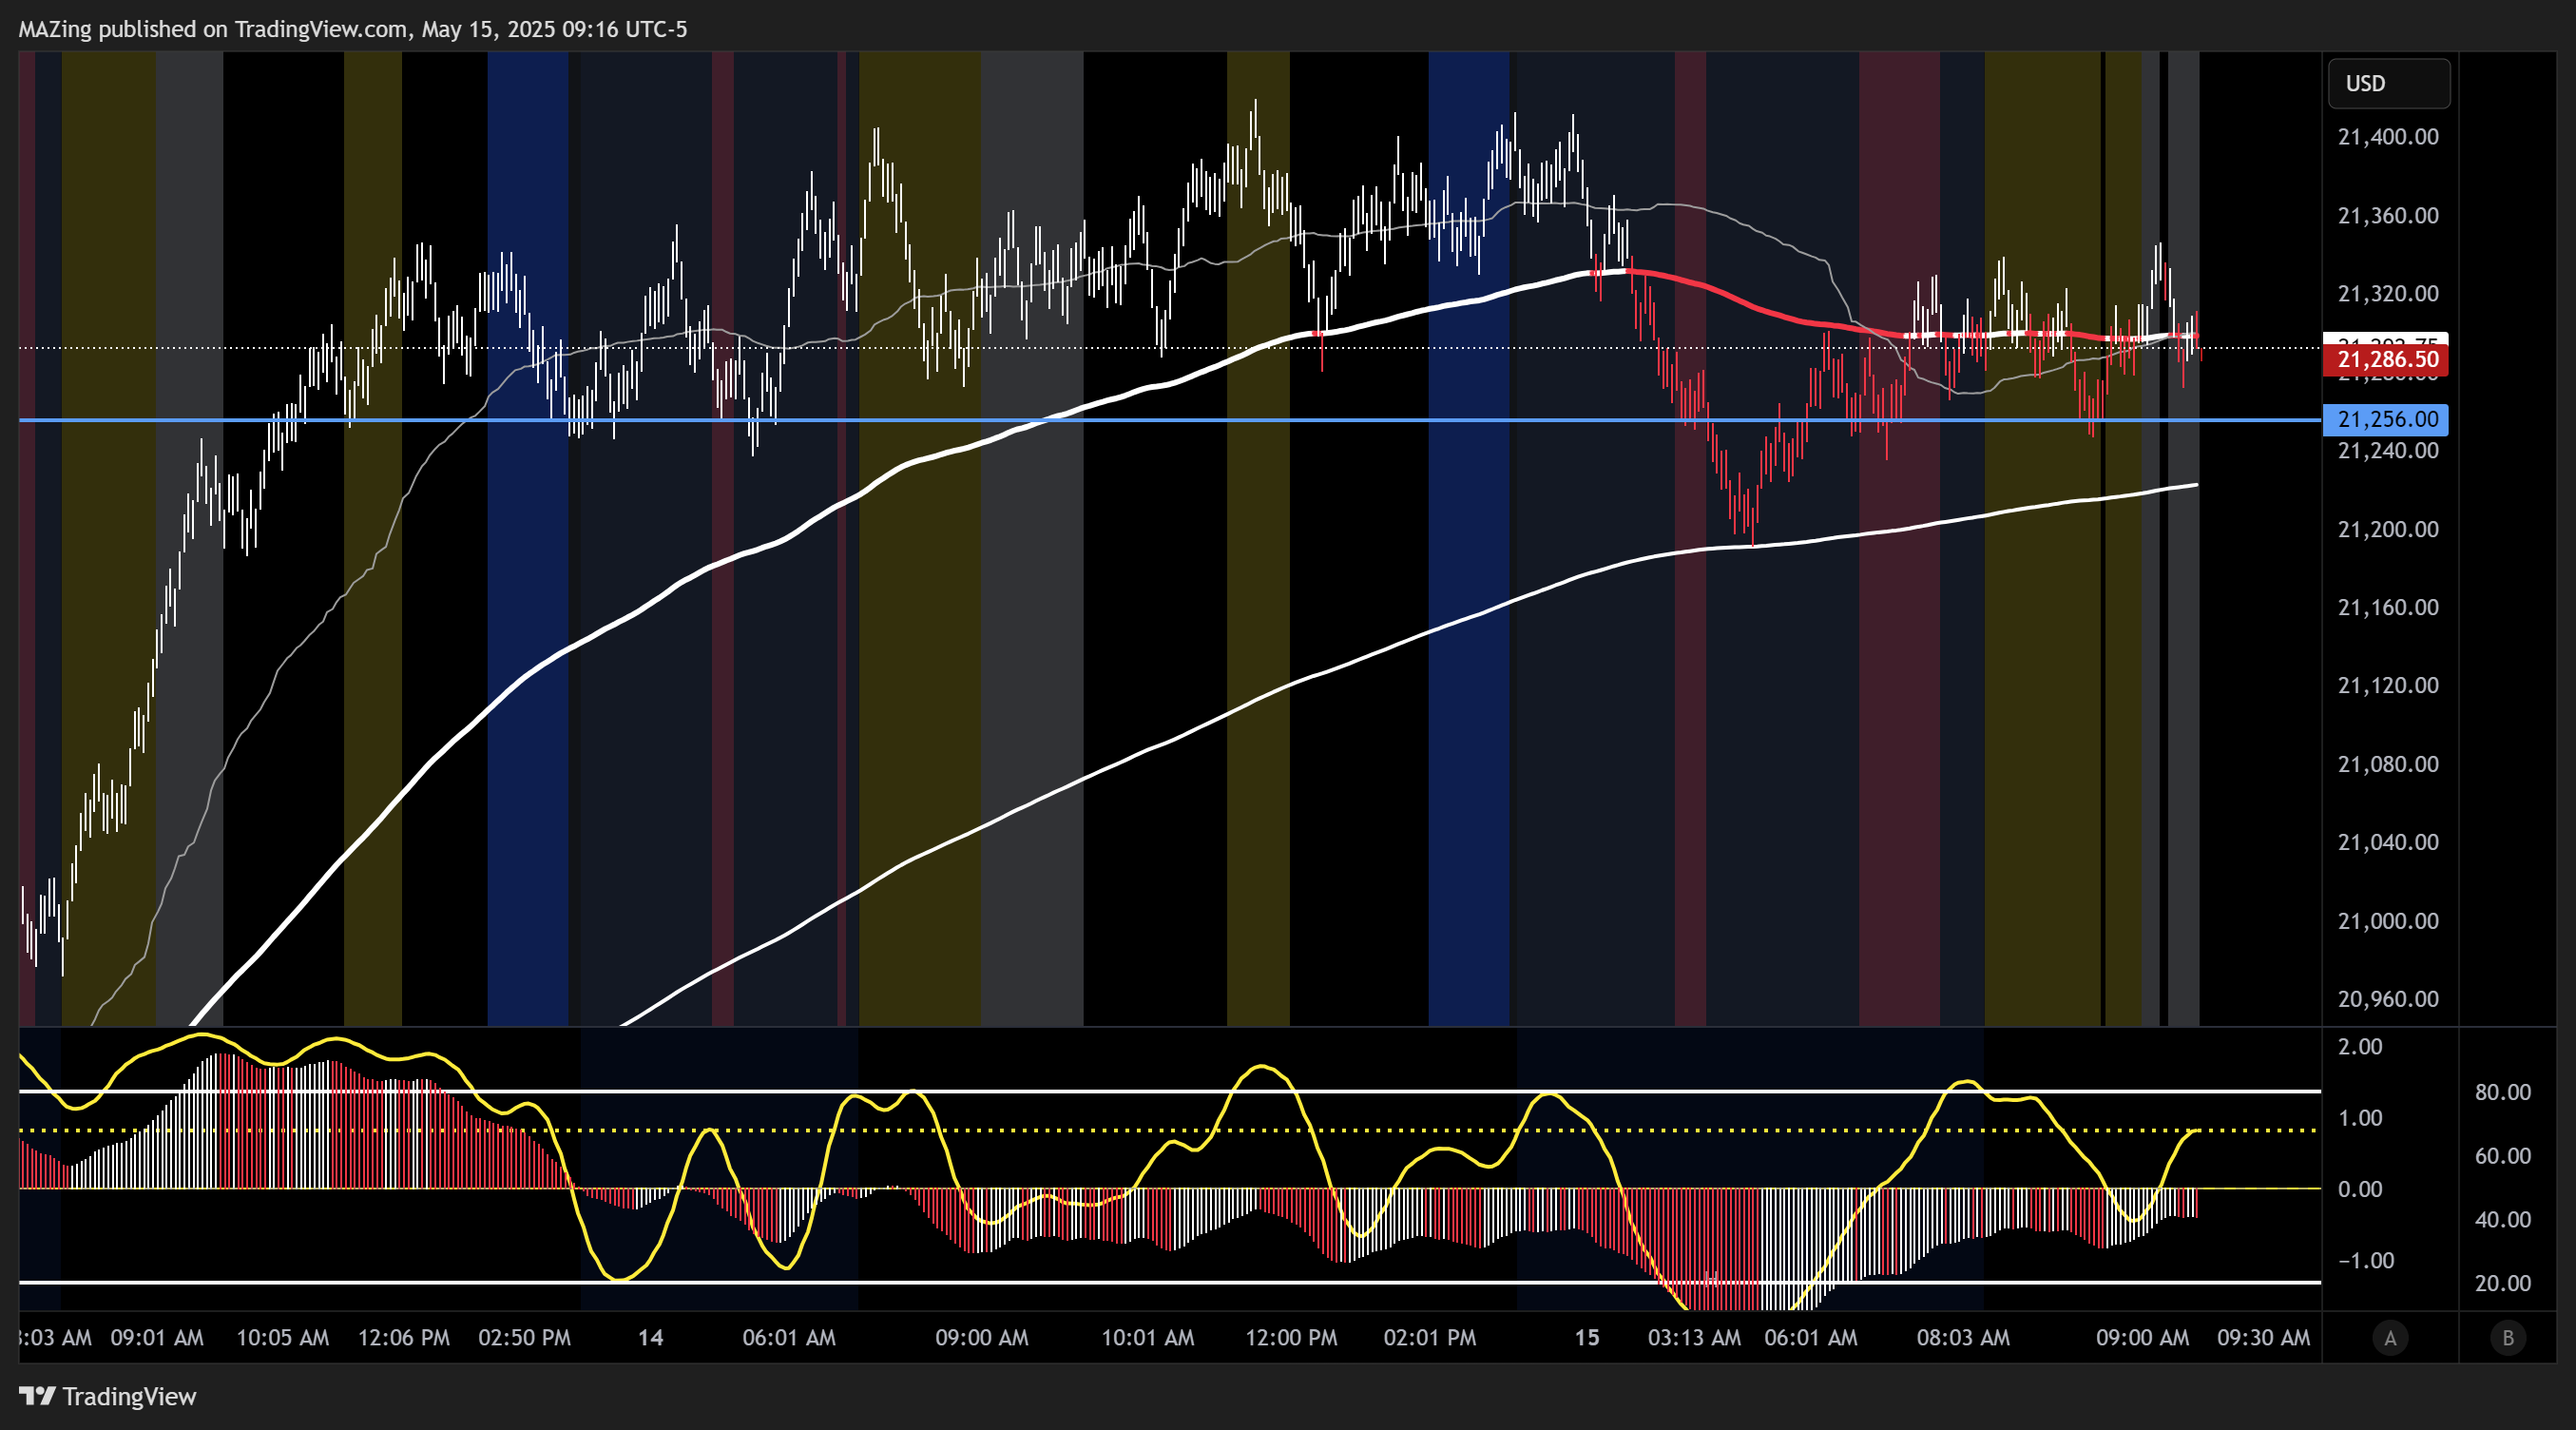Click the 21,400.00 price axis label
Screen dimensions: 2576x1430
tap(2388, 137)
